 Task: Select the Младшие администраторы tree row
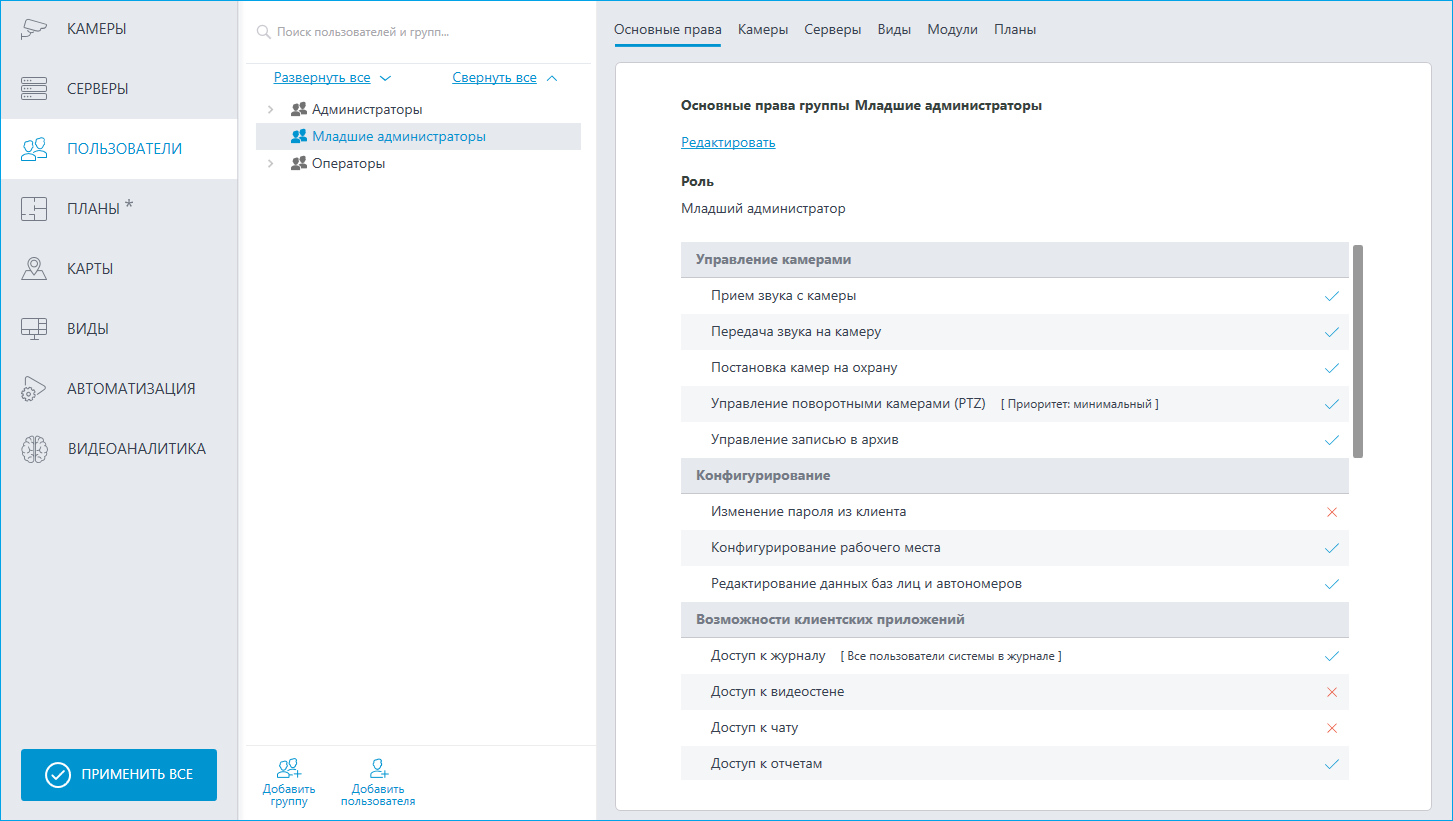[418, 136]
